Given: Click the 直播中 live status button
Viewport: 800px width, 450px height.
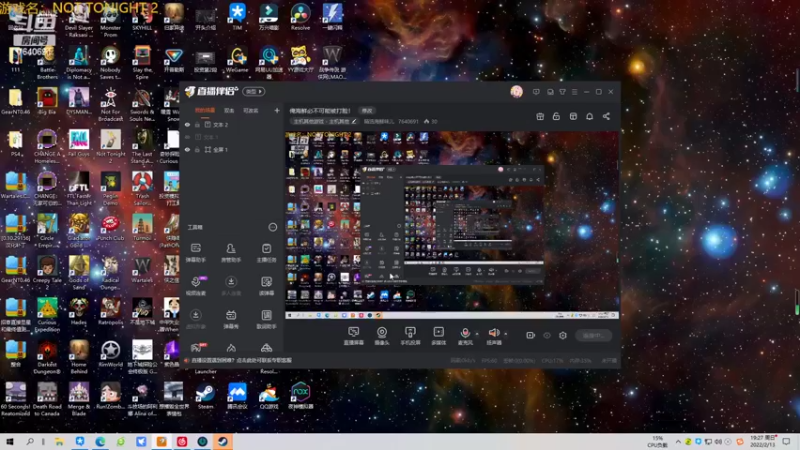Looking at the screenshot, I should (593, 335).
